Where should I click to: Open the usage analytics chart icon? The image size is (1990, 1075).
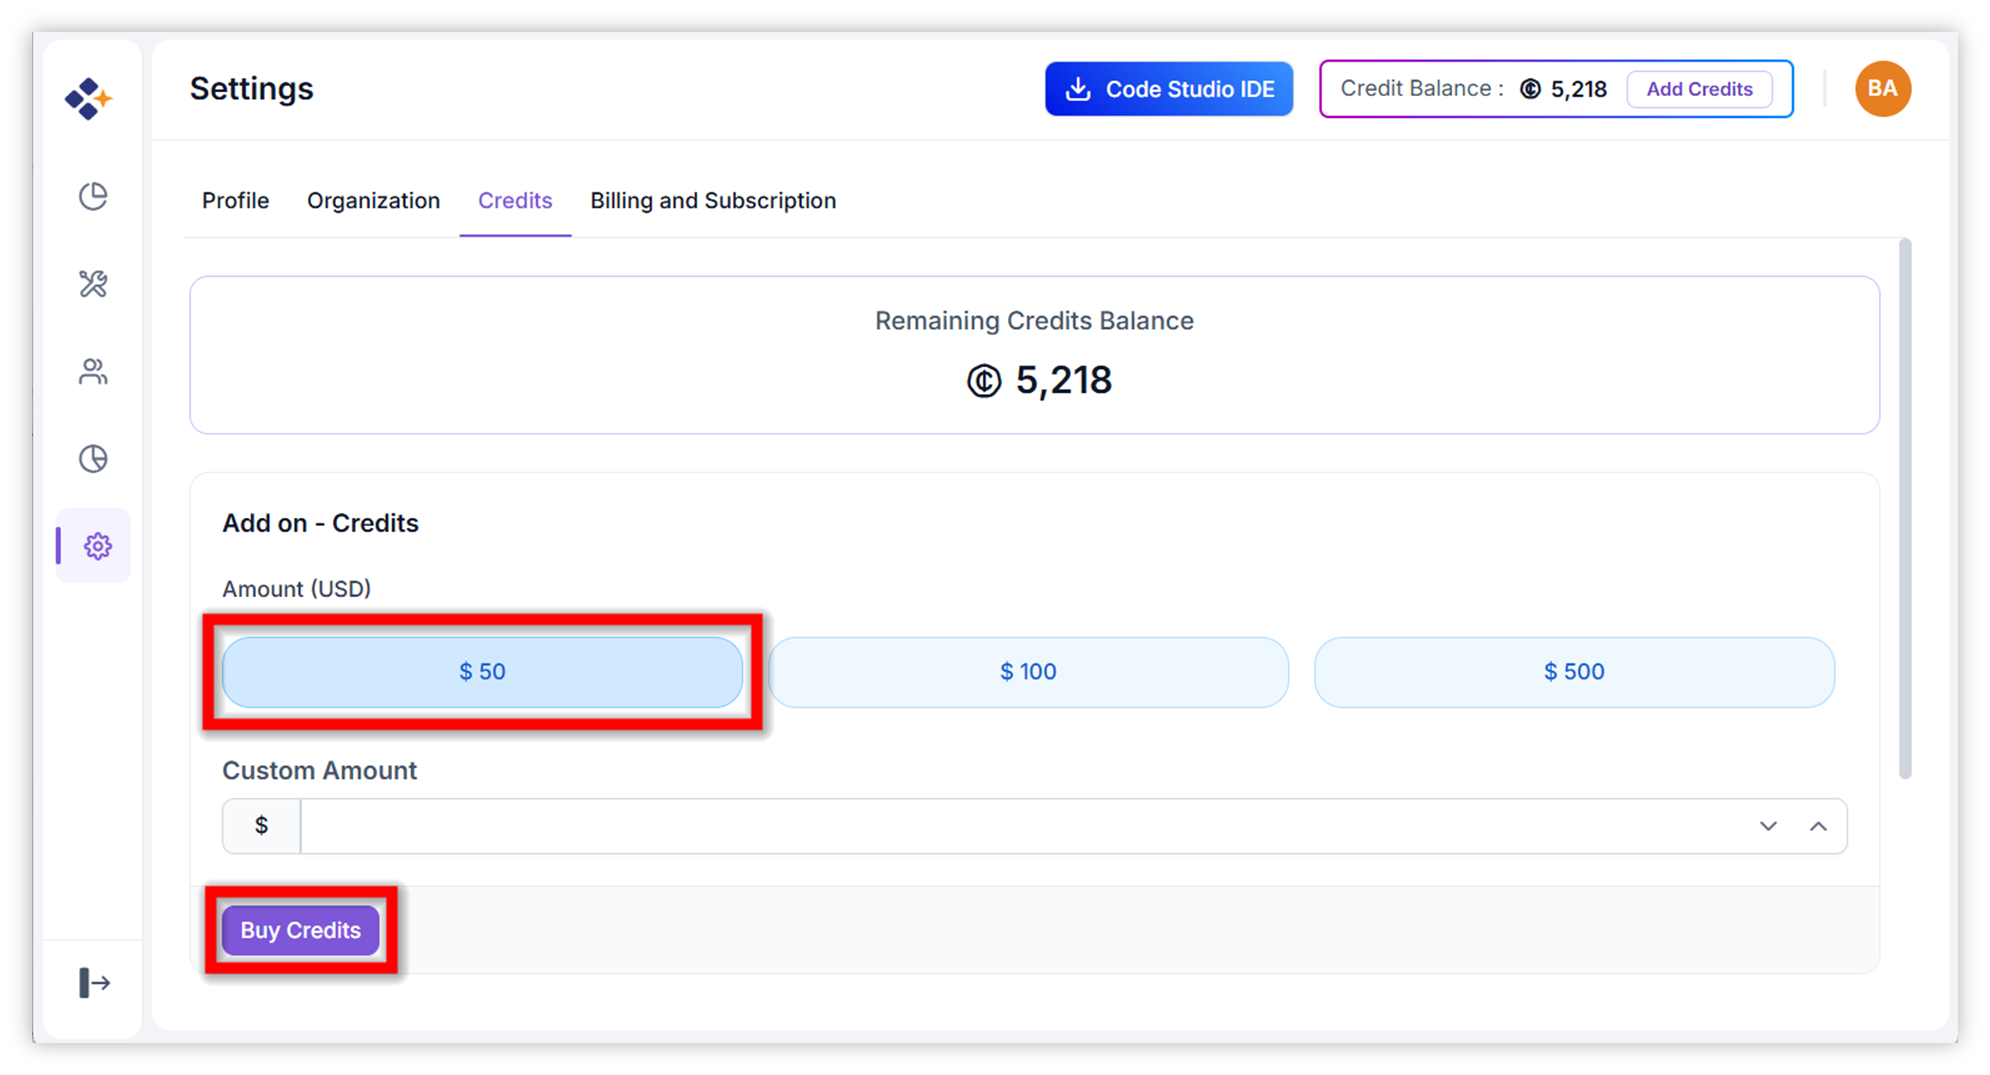coord(93,459)
